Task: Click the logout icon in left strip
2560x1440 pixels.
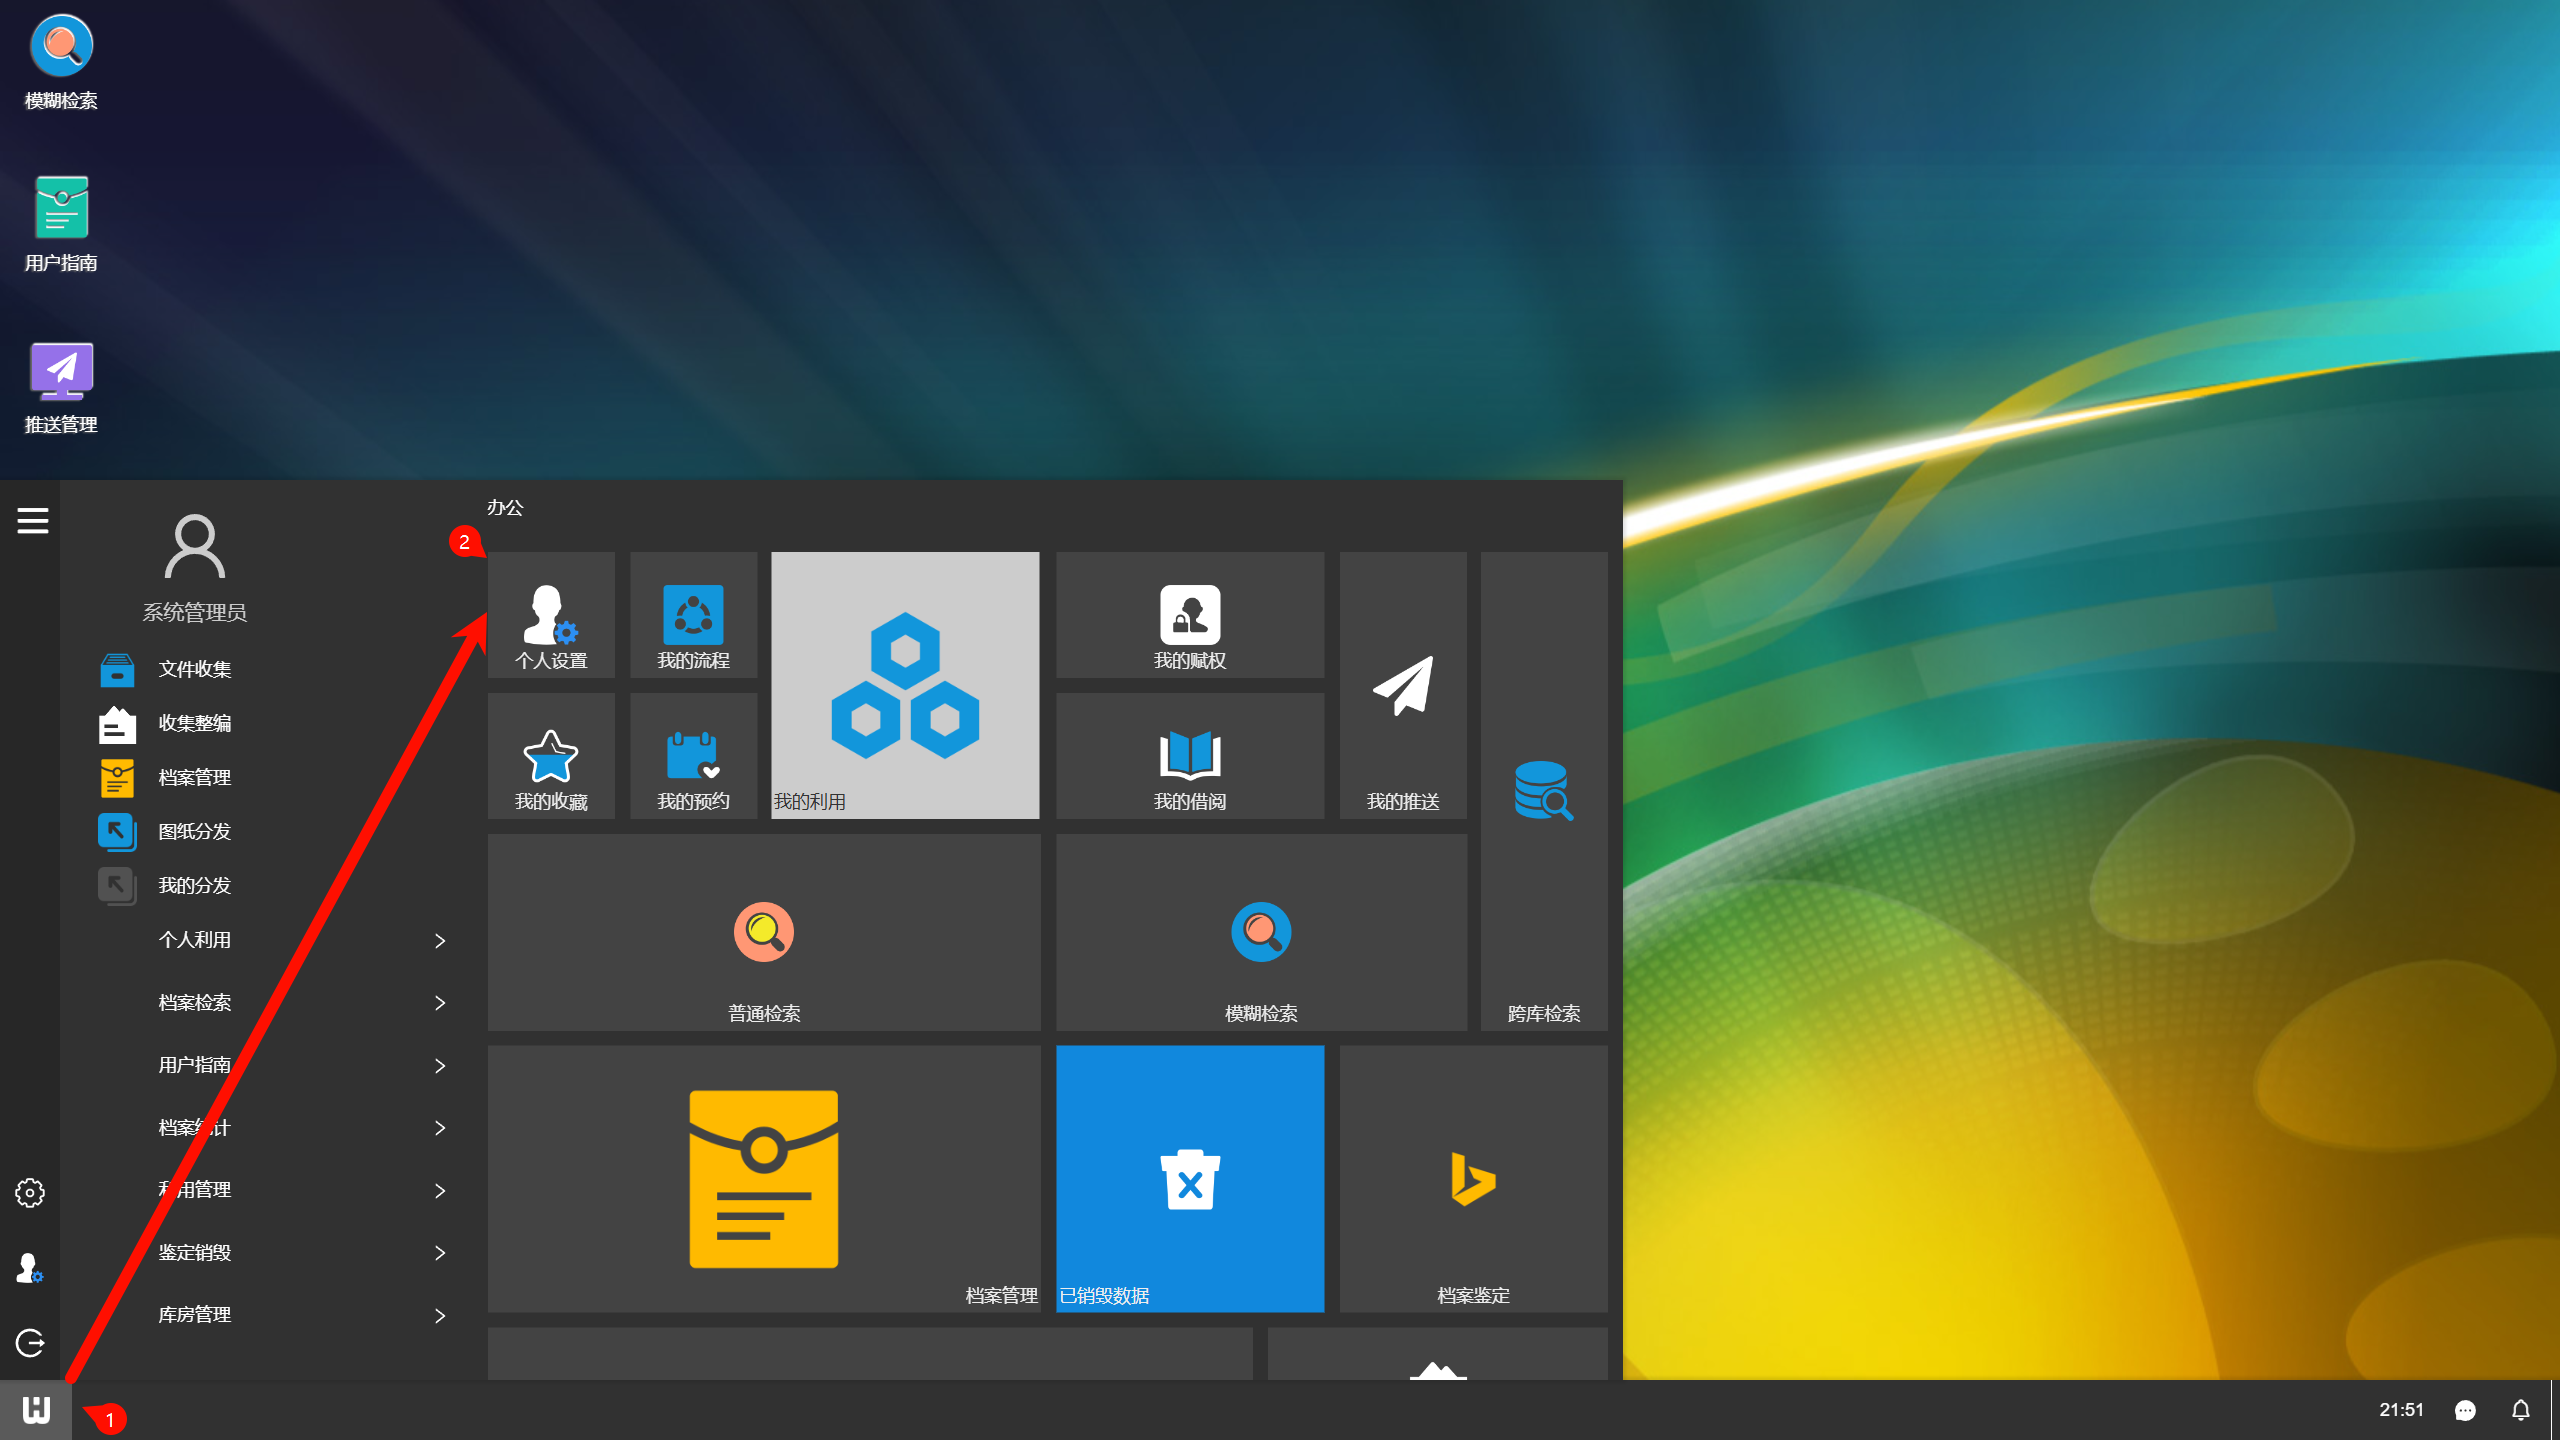Action: pos(30,1343)
